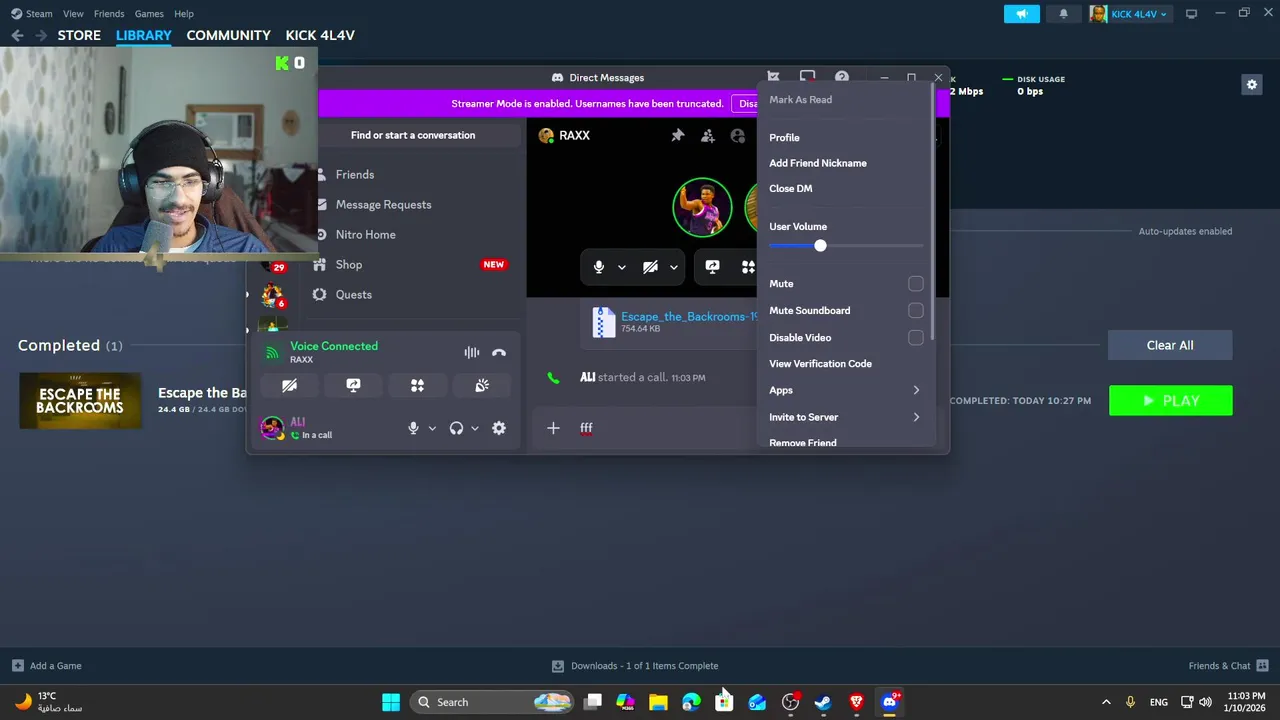This screenshot has height=720, width=1280.
Task: Open Steam Games menu
Action: tap(149, 14)
